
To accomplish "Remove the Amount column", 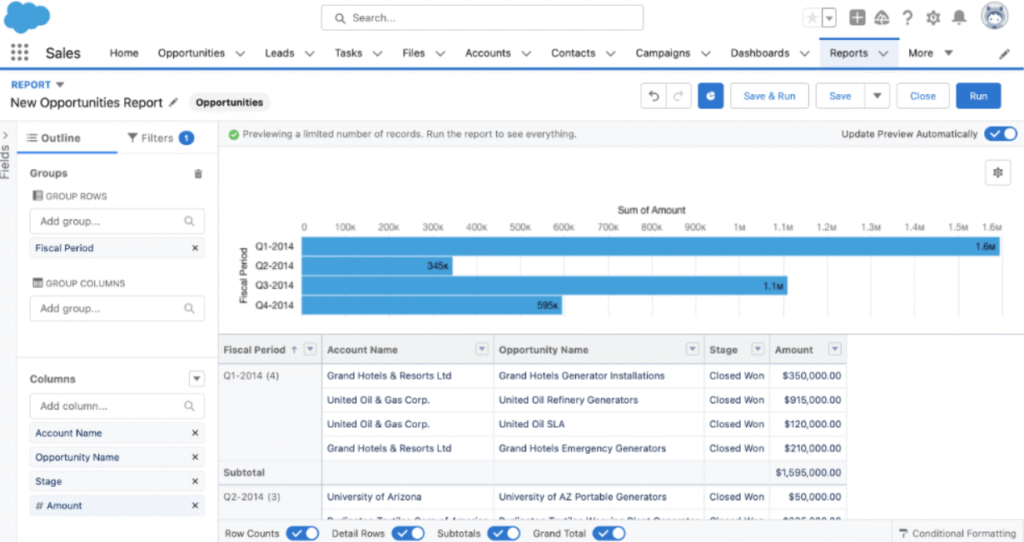I will (195, 505).
